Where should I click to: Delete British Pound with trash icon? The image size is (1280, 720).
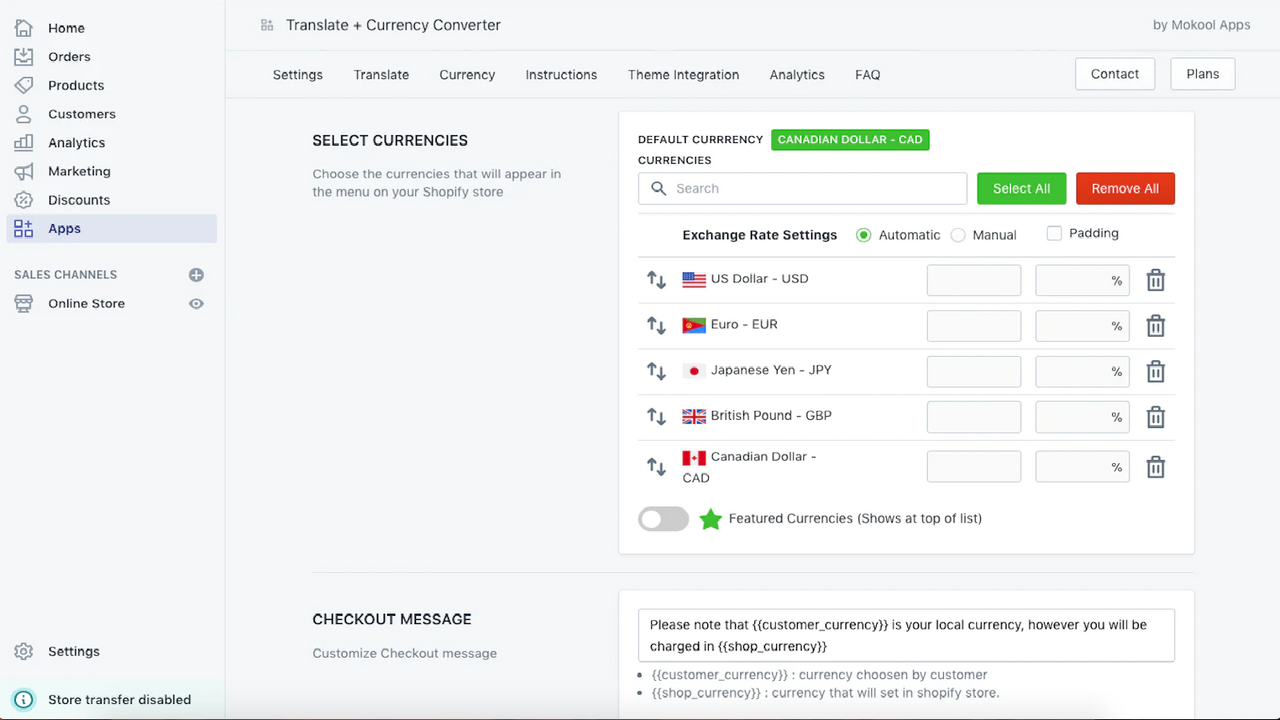[x=1155, y=416]
